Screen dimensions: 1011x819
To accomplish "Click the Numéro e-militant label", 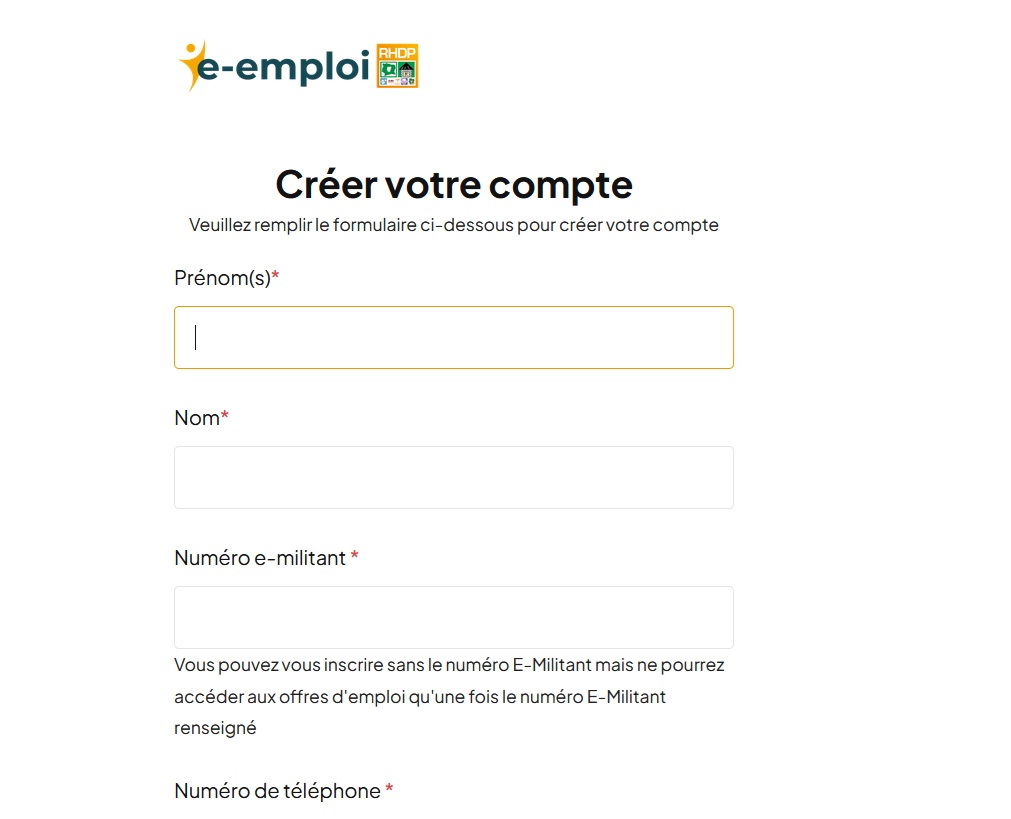I will point(260,558).
